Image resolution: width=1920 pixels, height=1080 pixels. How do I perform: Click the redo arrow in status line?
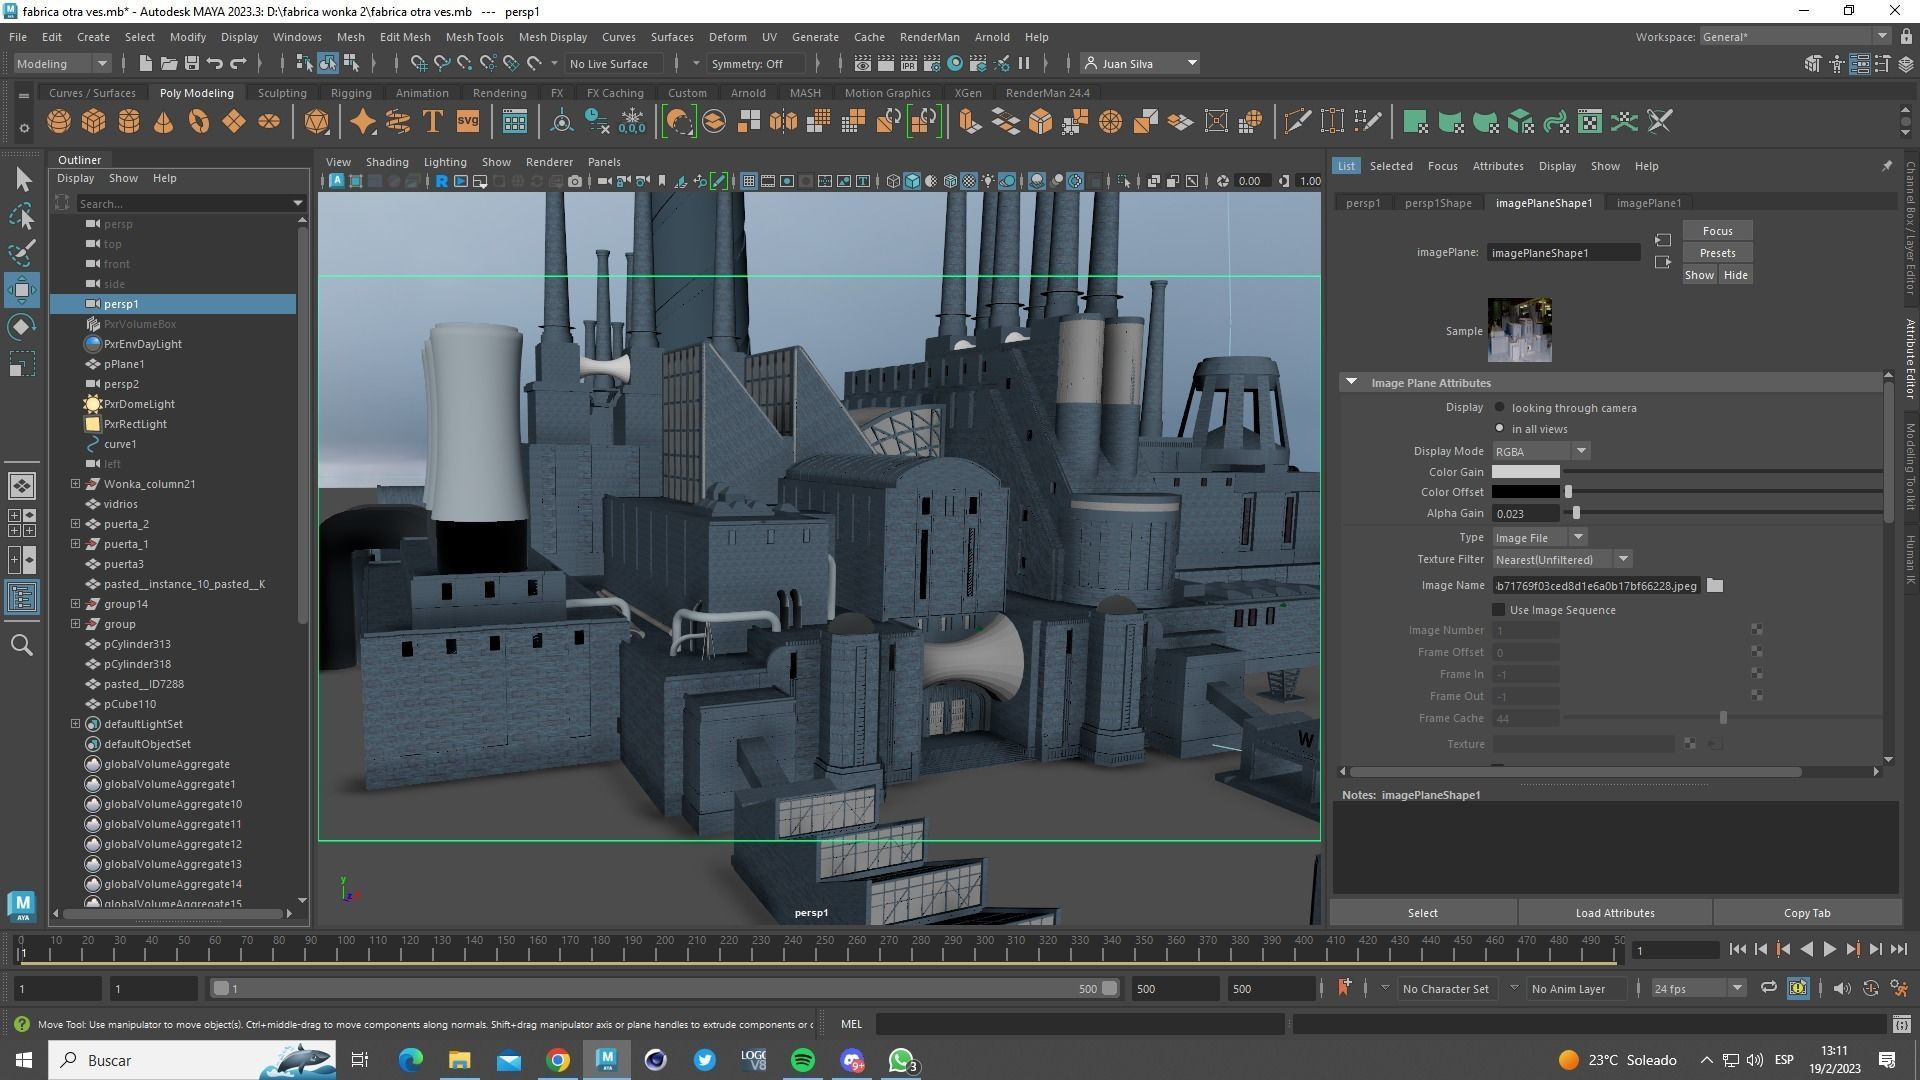pyautogui.click(x=238, y=64)
